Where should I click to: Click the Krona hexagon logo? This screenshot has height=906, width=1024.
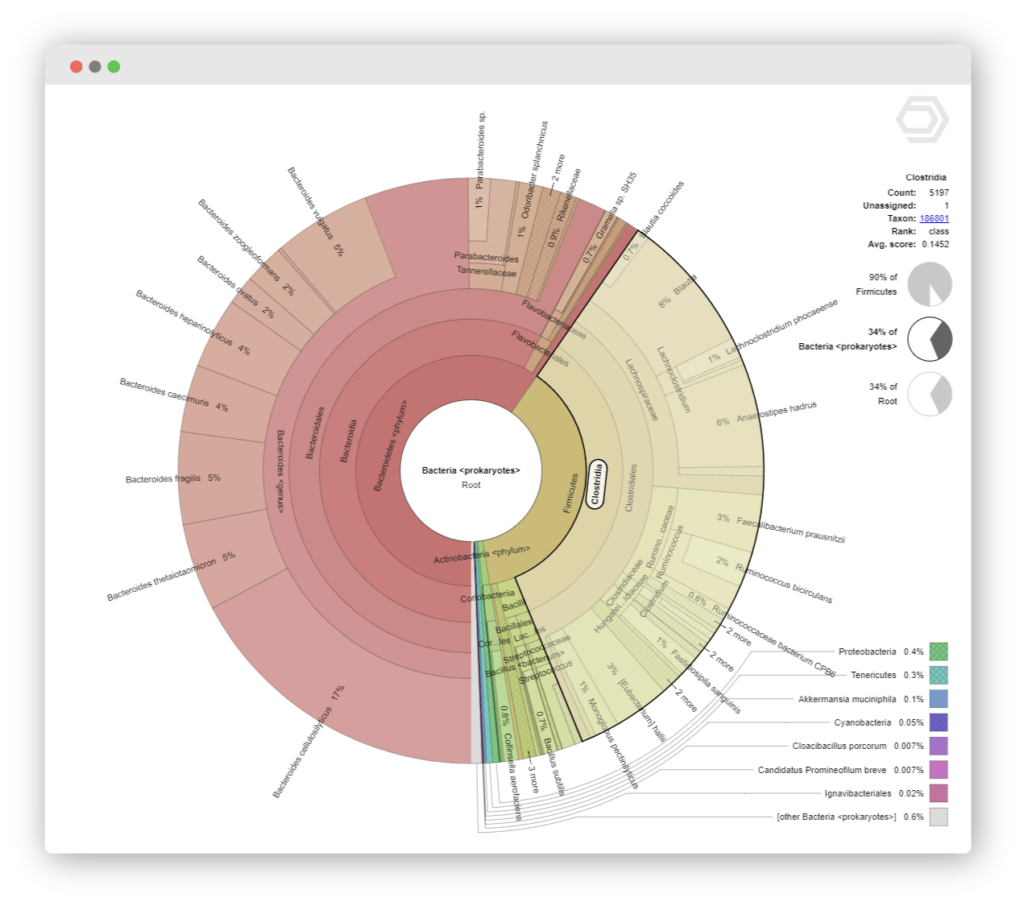coord(920,119)
